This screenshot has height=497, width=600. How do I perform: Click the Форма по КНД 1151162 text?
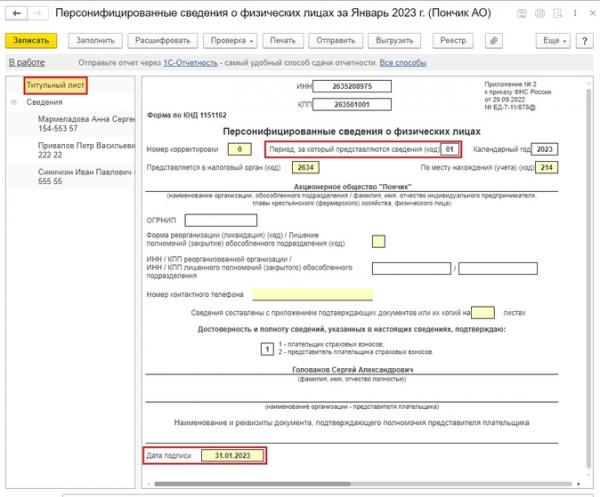pos(187,115)
